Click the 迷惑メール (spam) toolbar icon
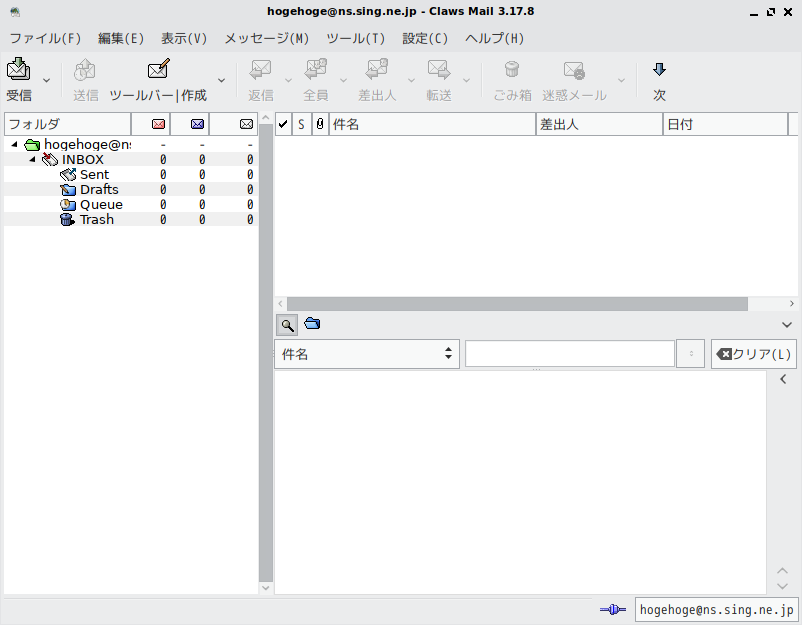Image resolution: width=802 pixels, height=625 pixels. 574,70
